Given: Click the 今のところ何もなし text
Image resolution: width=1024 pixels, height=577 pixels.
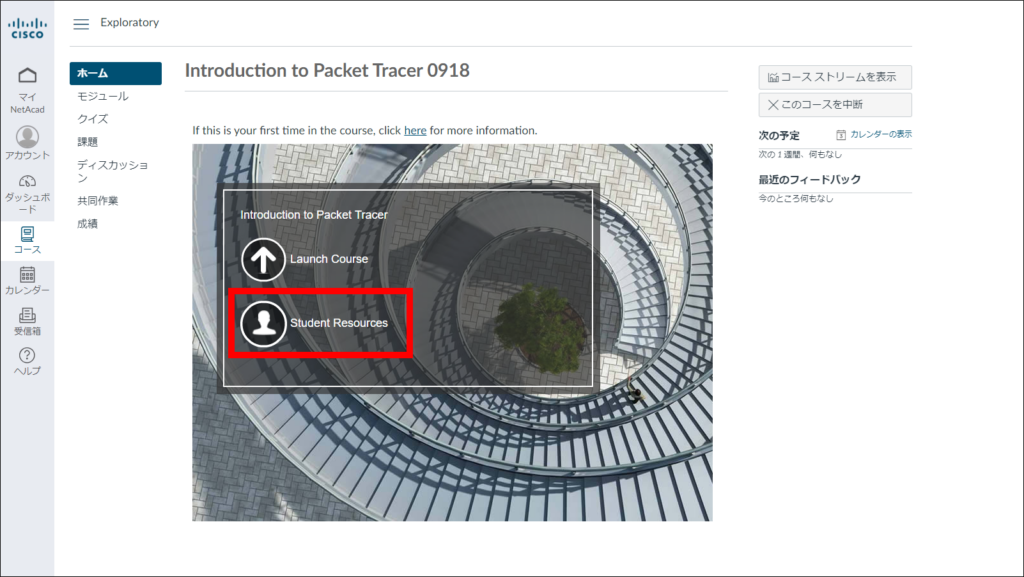Looking at the screenshot, I should click(x=795, y=198).
